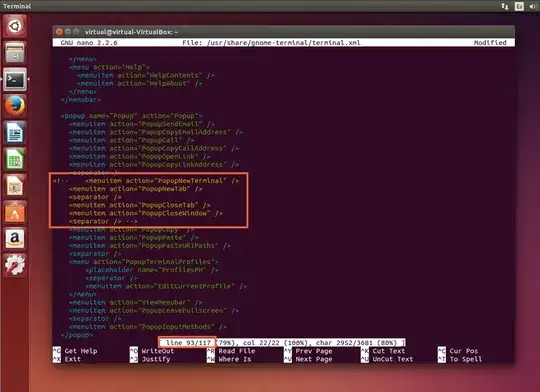Click the Get Help shortcut label

[81, 351]
